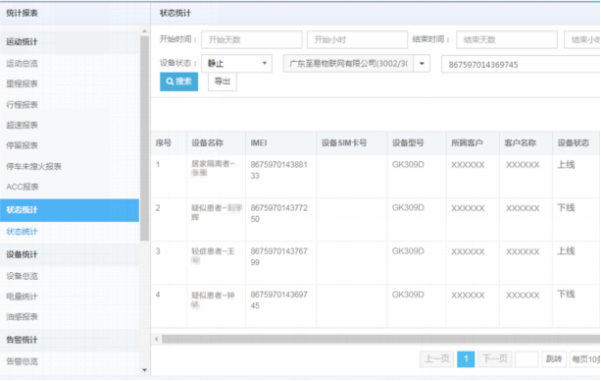Click the IMEI field 867597014369745
This screenshot has width=601, height=381.
point(521,64)
